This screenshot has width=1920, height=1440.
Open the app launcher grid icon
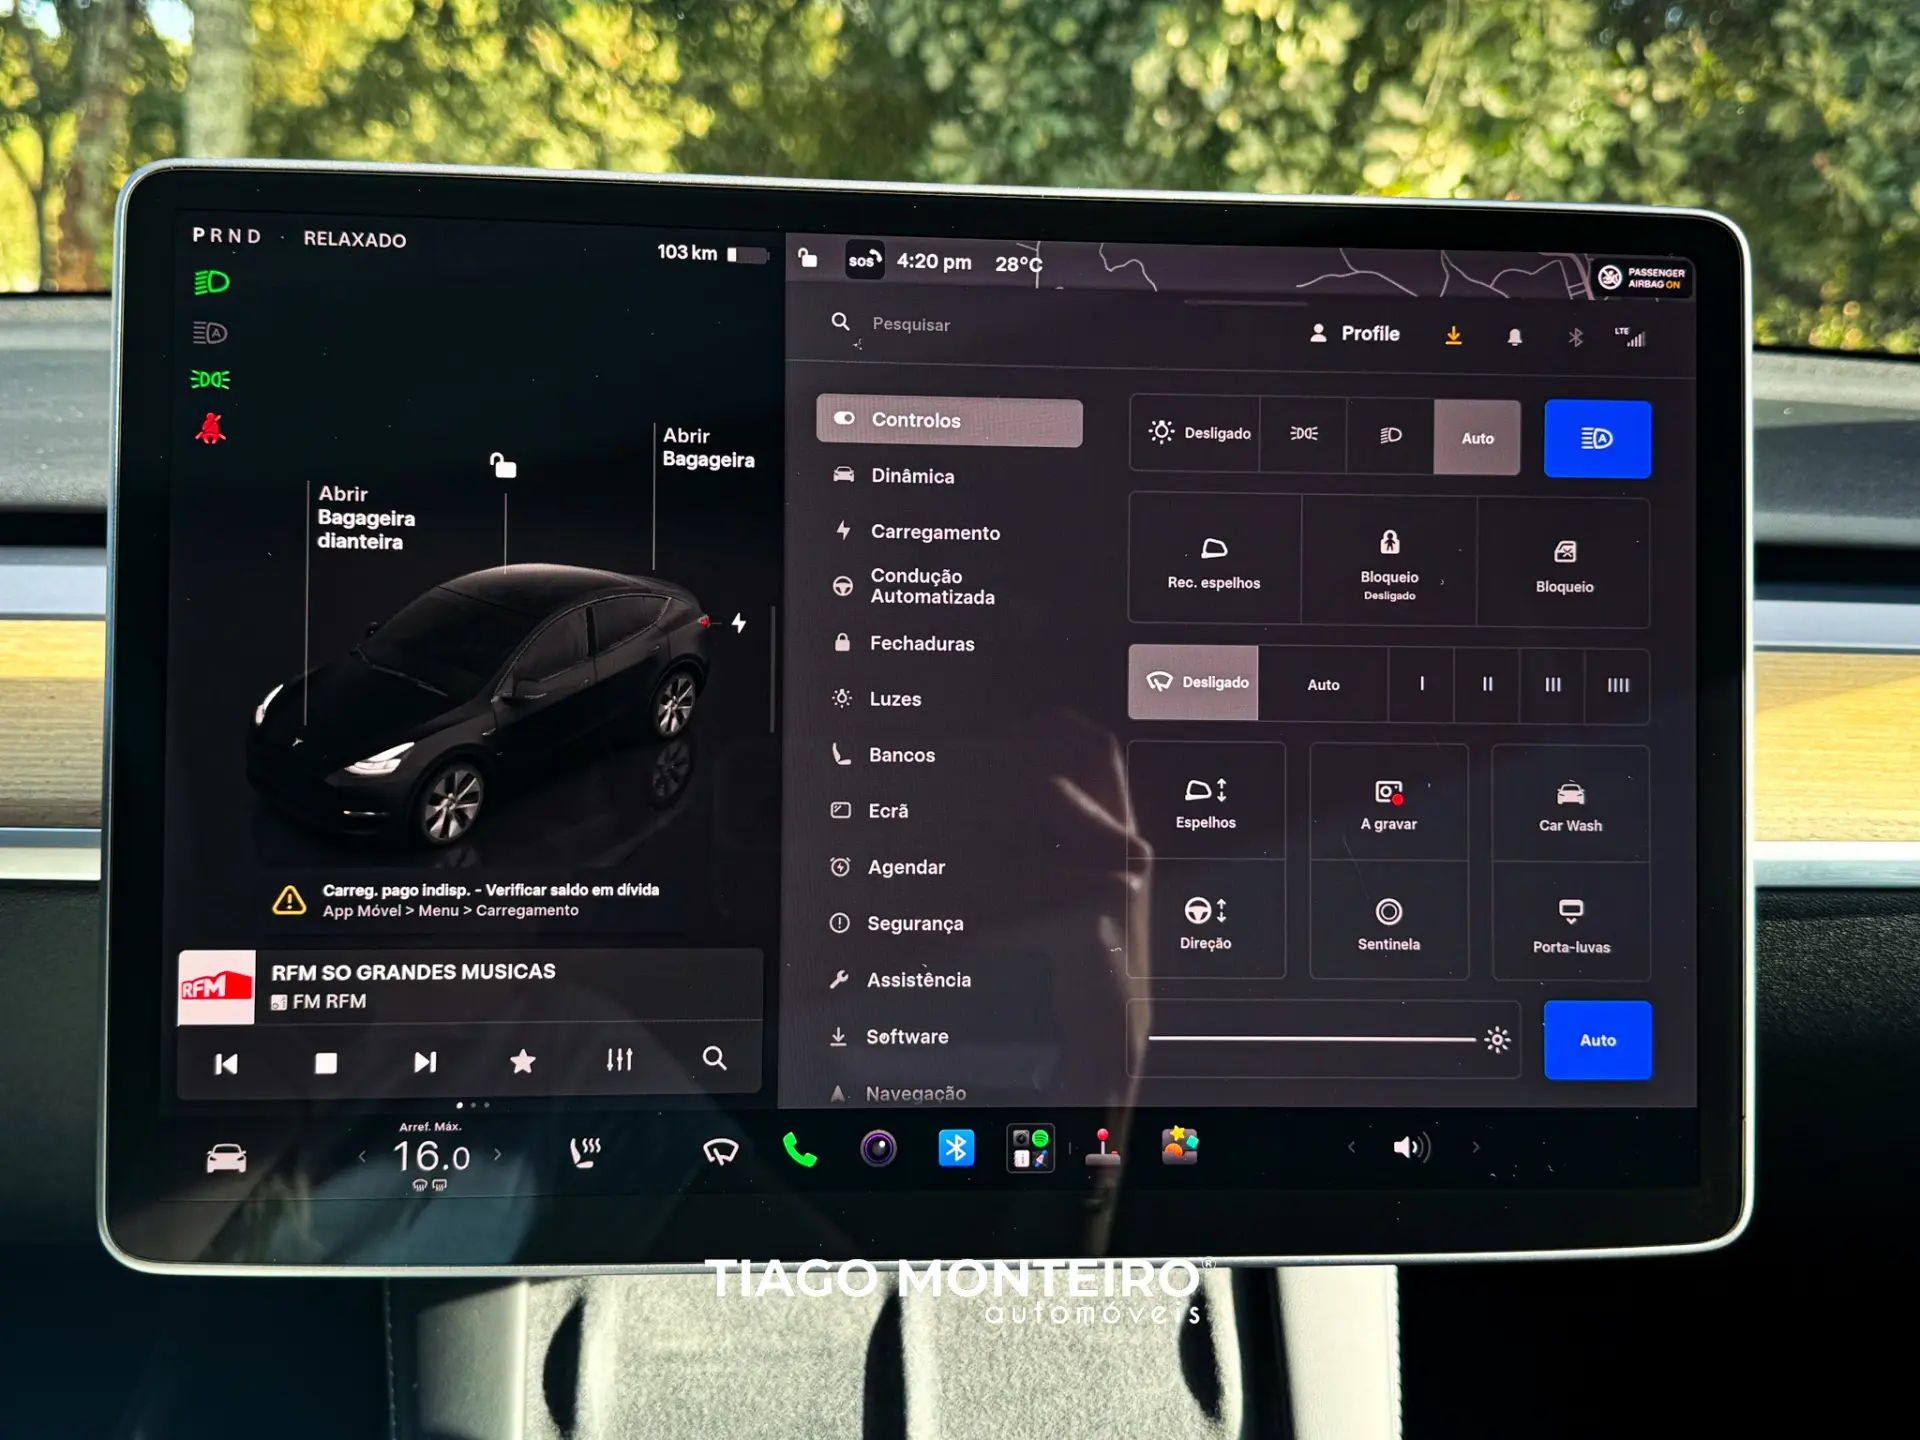click(1030, 1148)
